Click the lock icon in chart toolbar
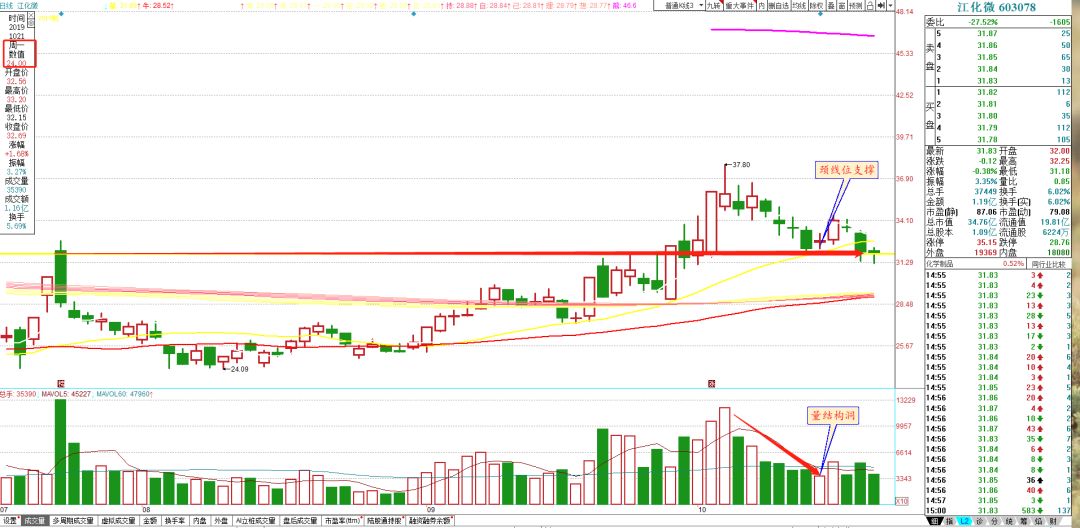Screen dimensions: 1080x528 click(x=871, y=5)
